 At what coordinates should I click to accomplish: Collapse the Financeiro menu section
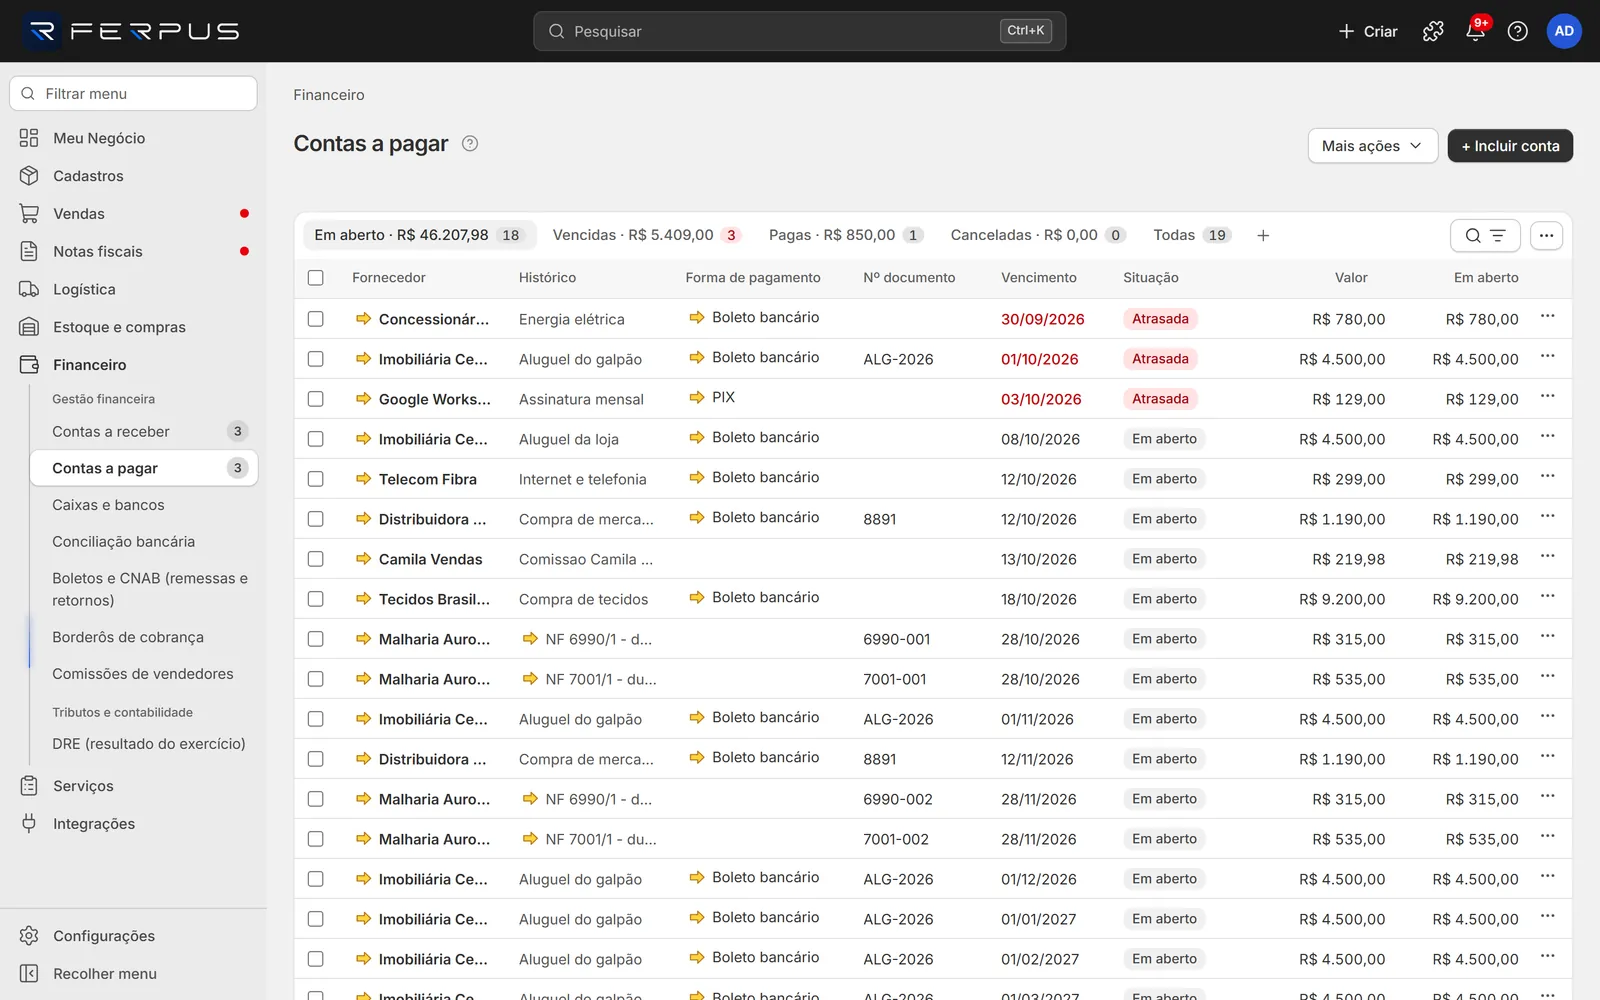coord(134,365)
